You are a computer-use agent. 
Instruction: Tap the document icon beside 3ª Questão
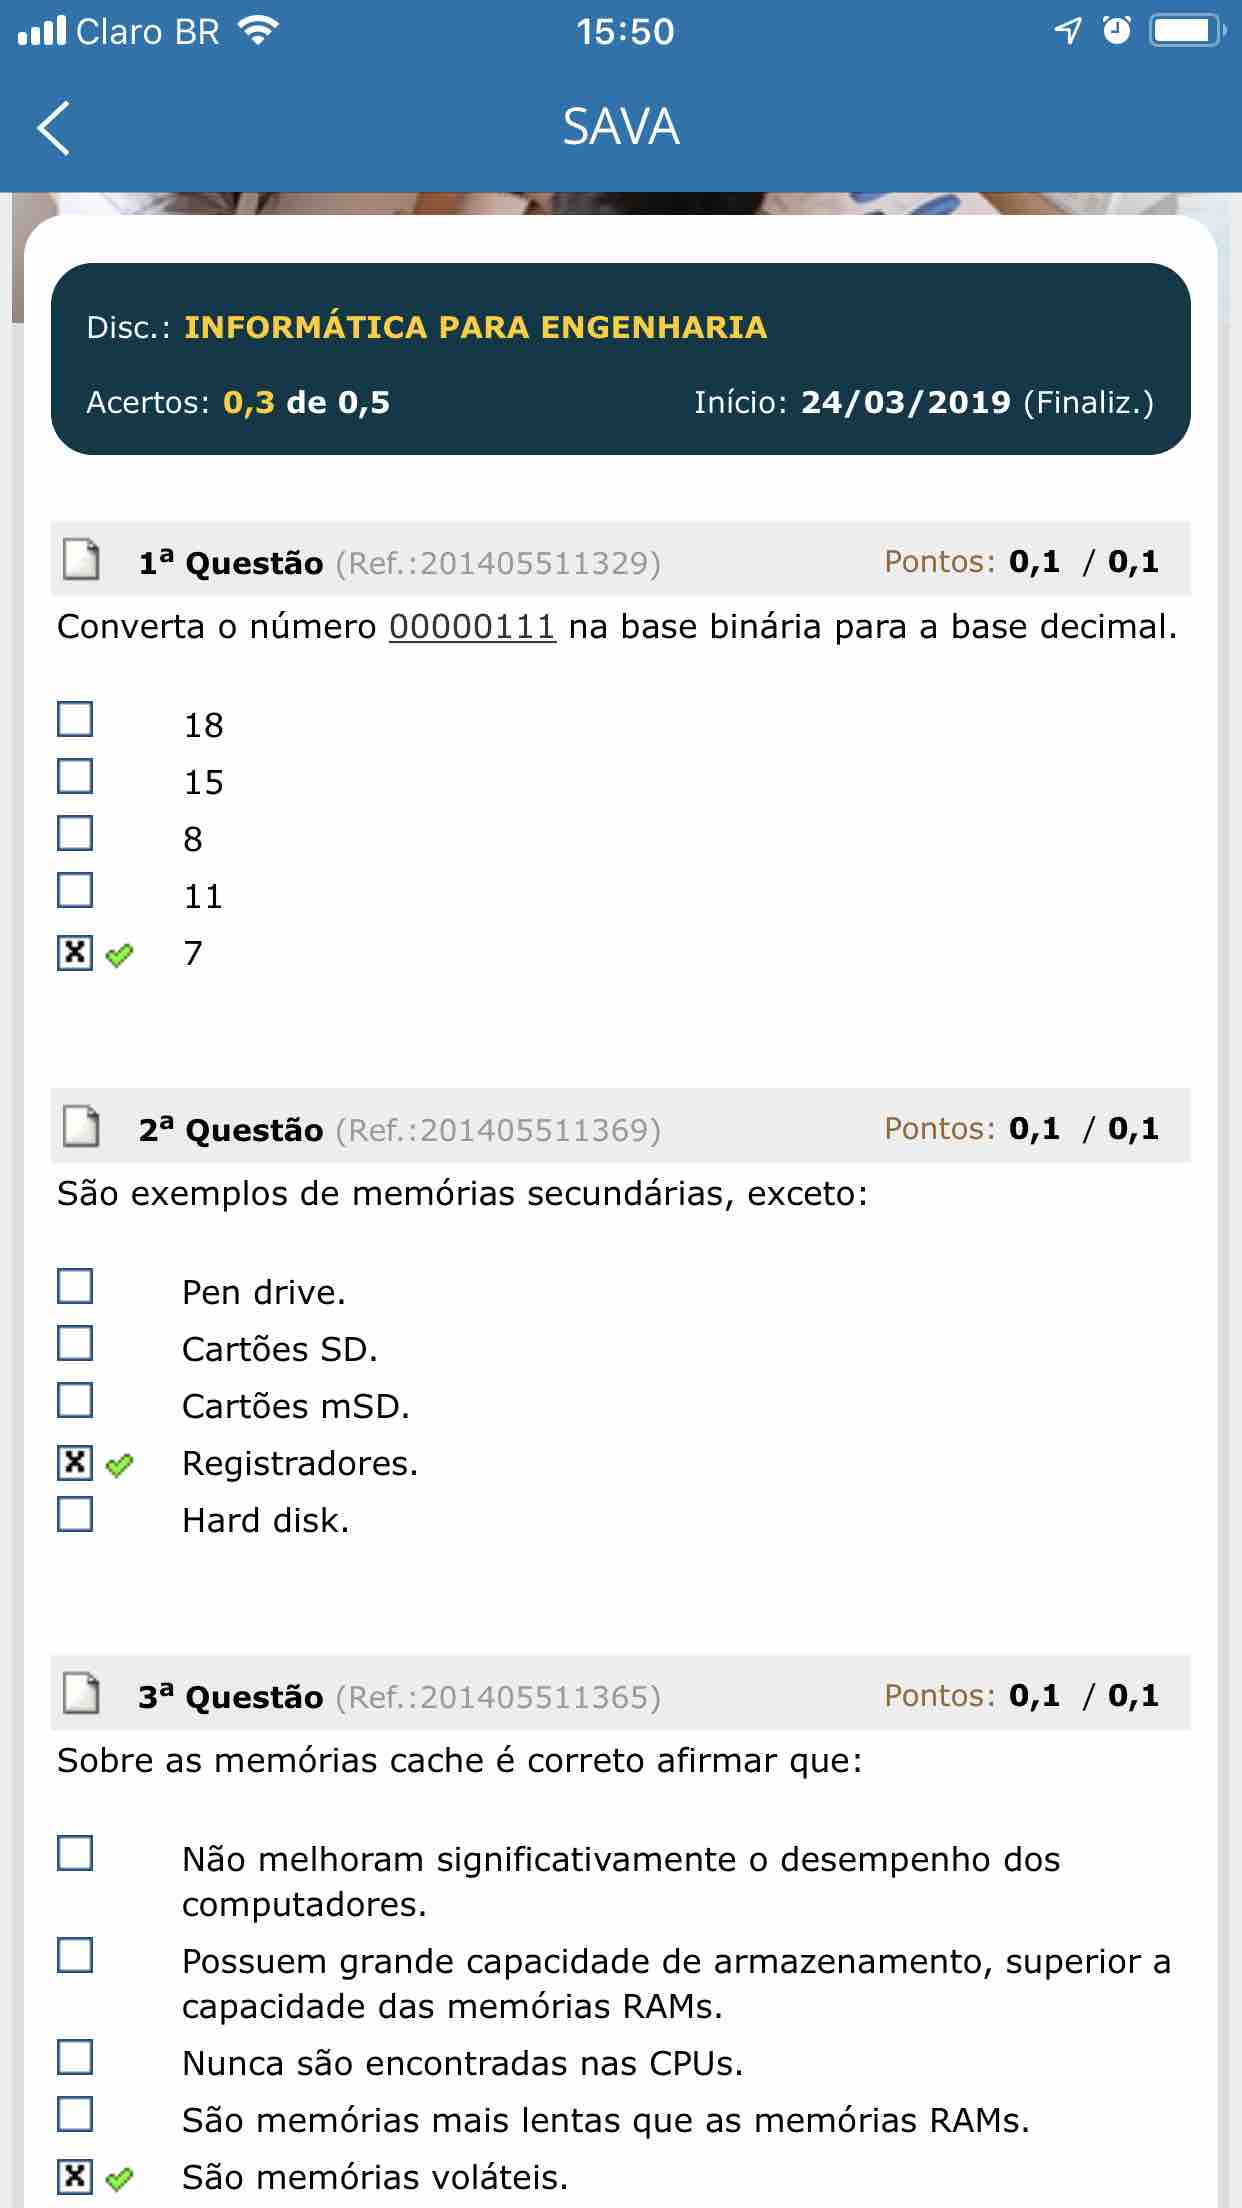pyautogui.click(x=81, y=1694)
